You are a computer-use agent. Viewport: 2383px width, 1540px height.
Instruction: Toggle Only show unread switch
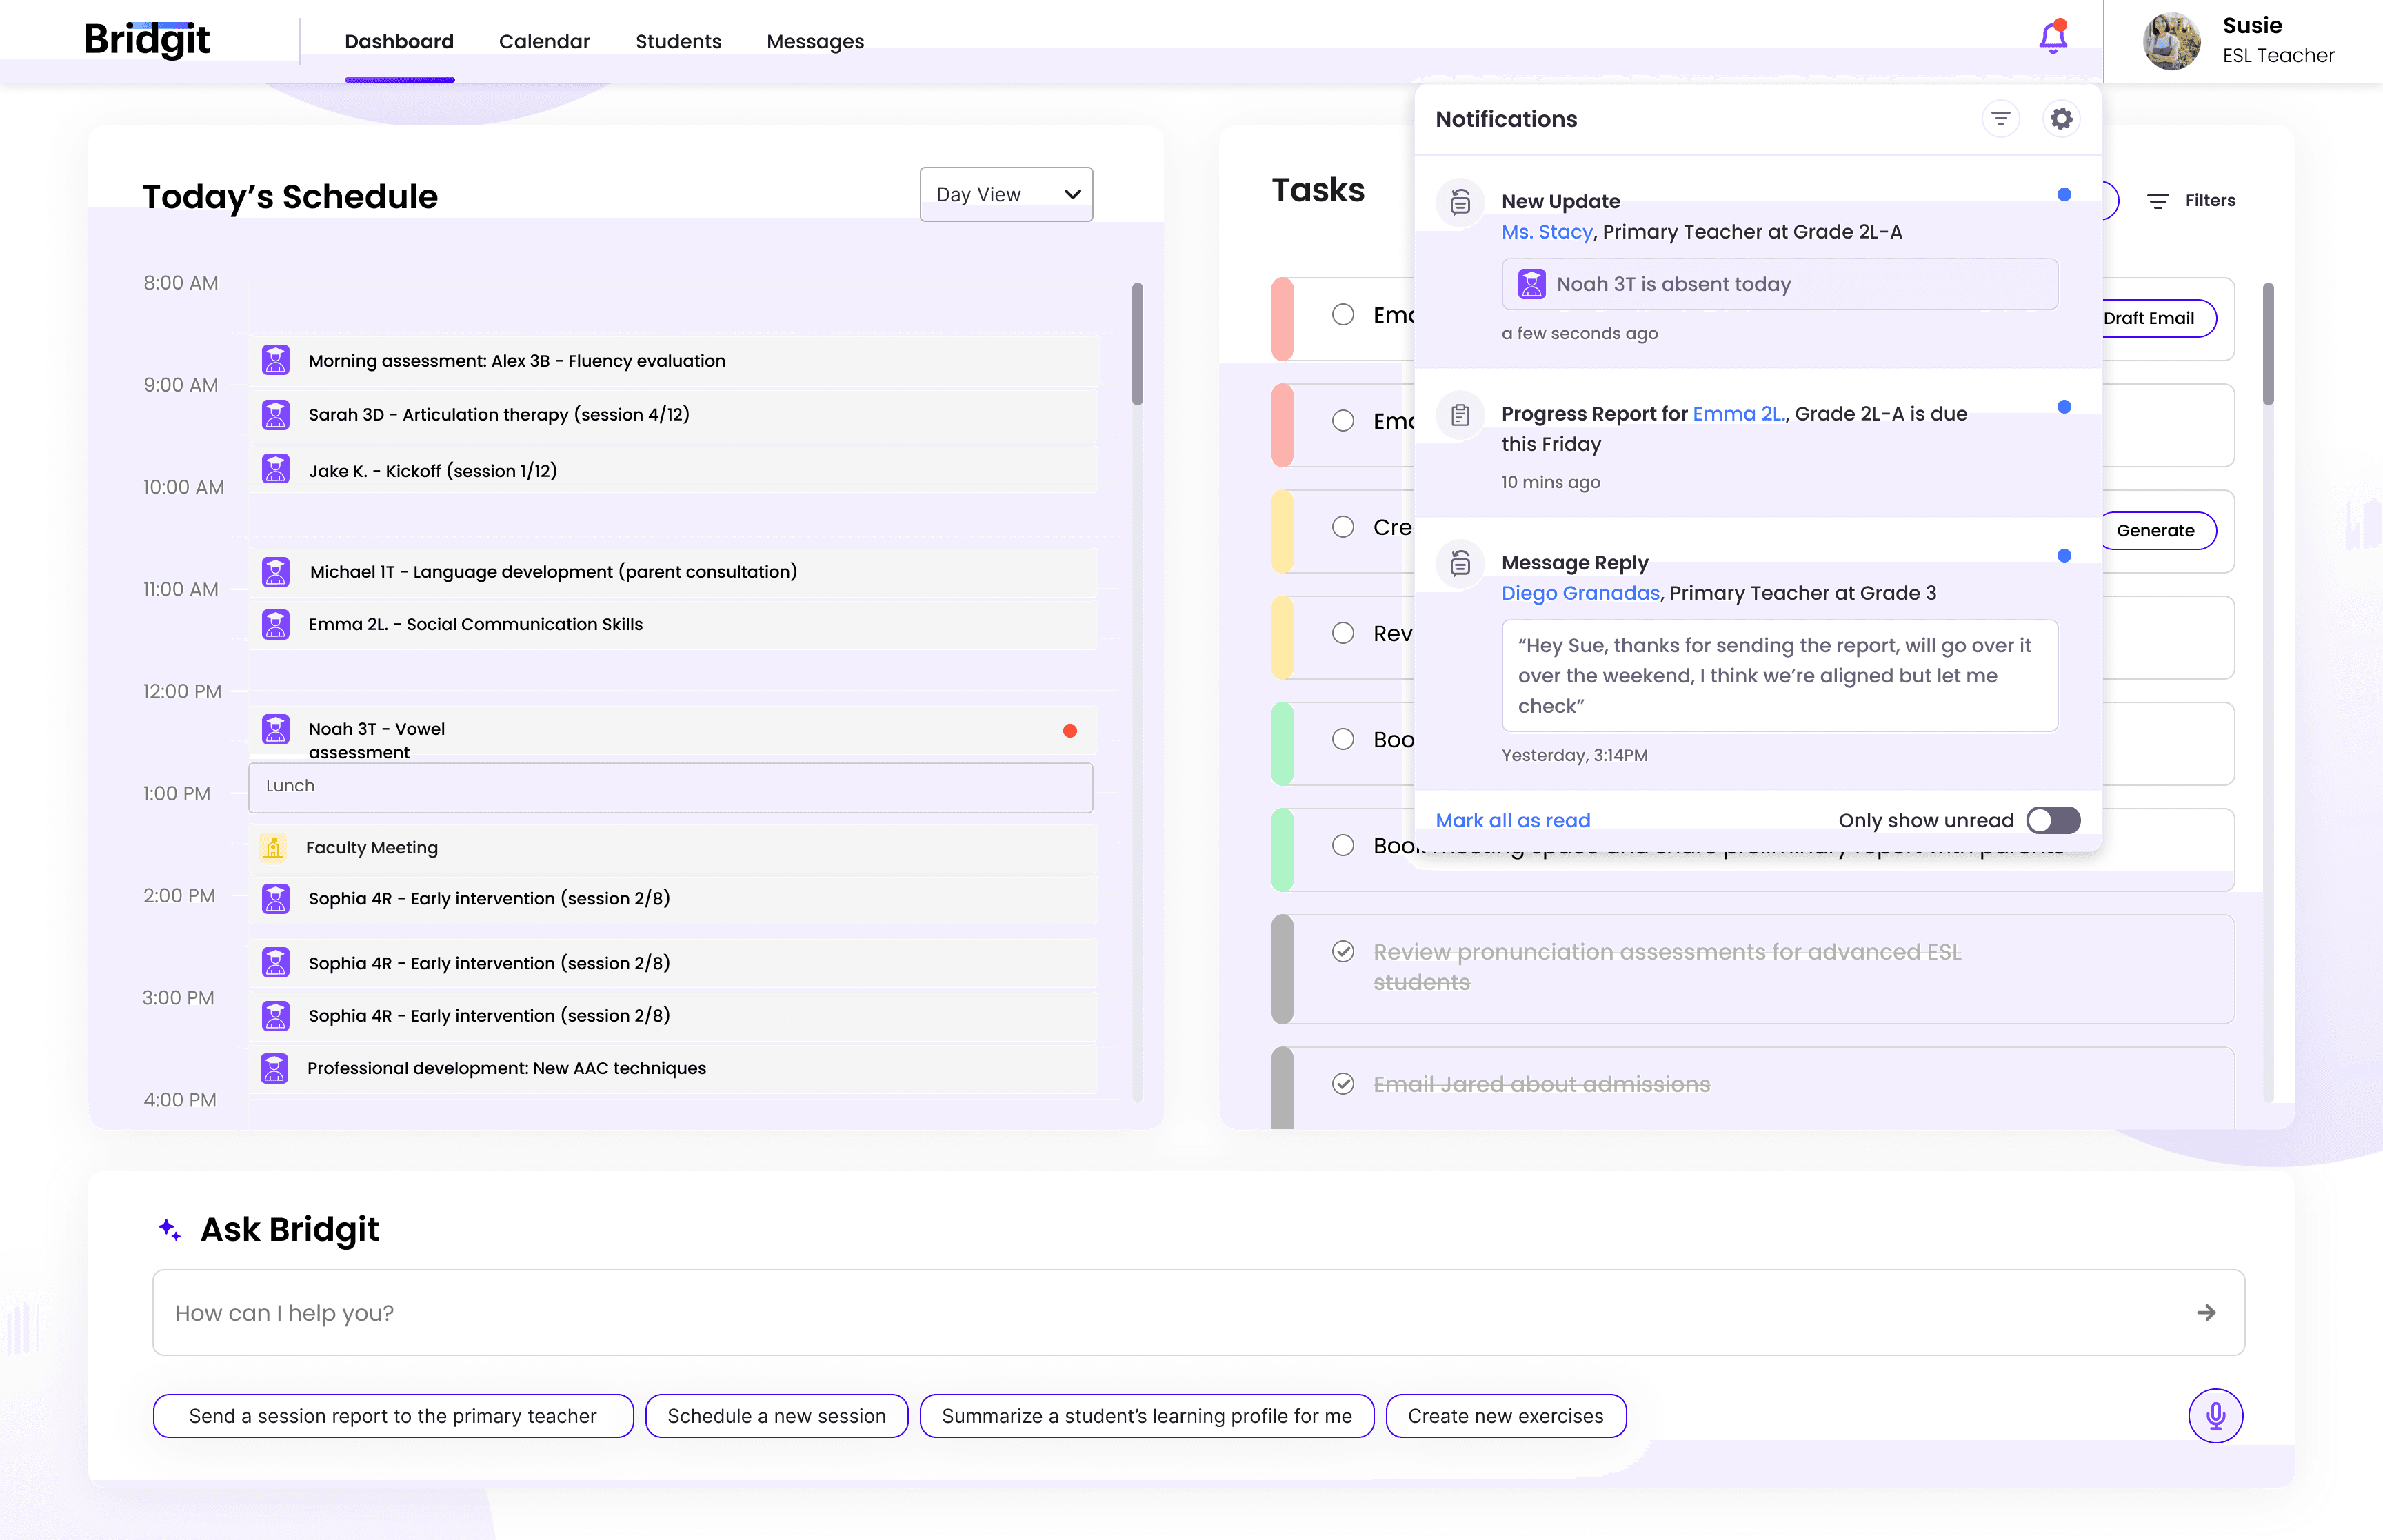pyautogui.click(x=2053, y=820)
